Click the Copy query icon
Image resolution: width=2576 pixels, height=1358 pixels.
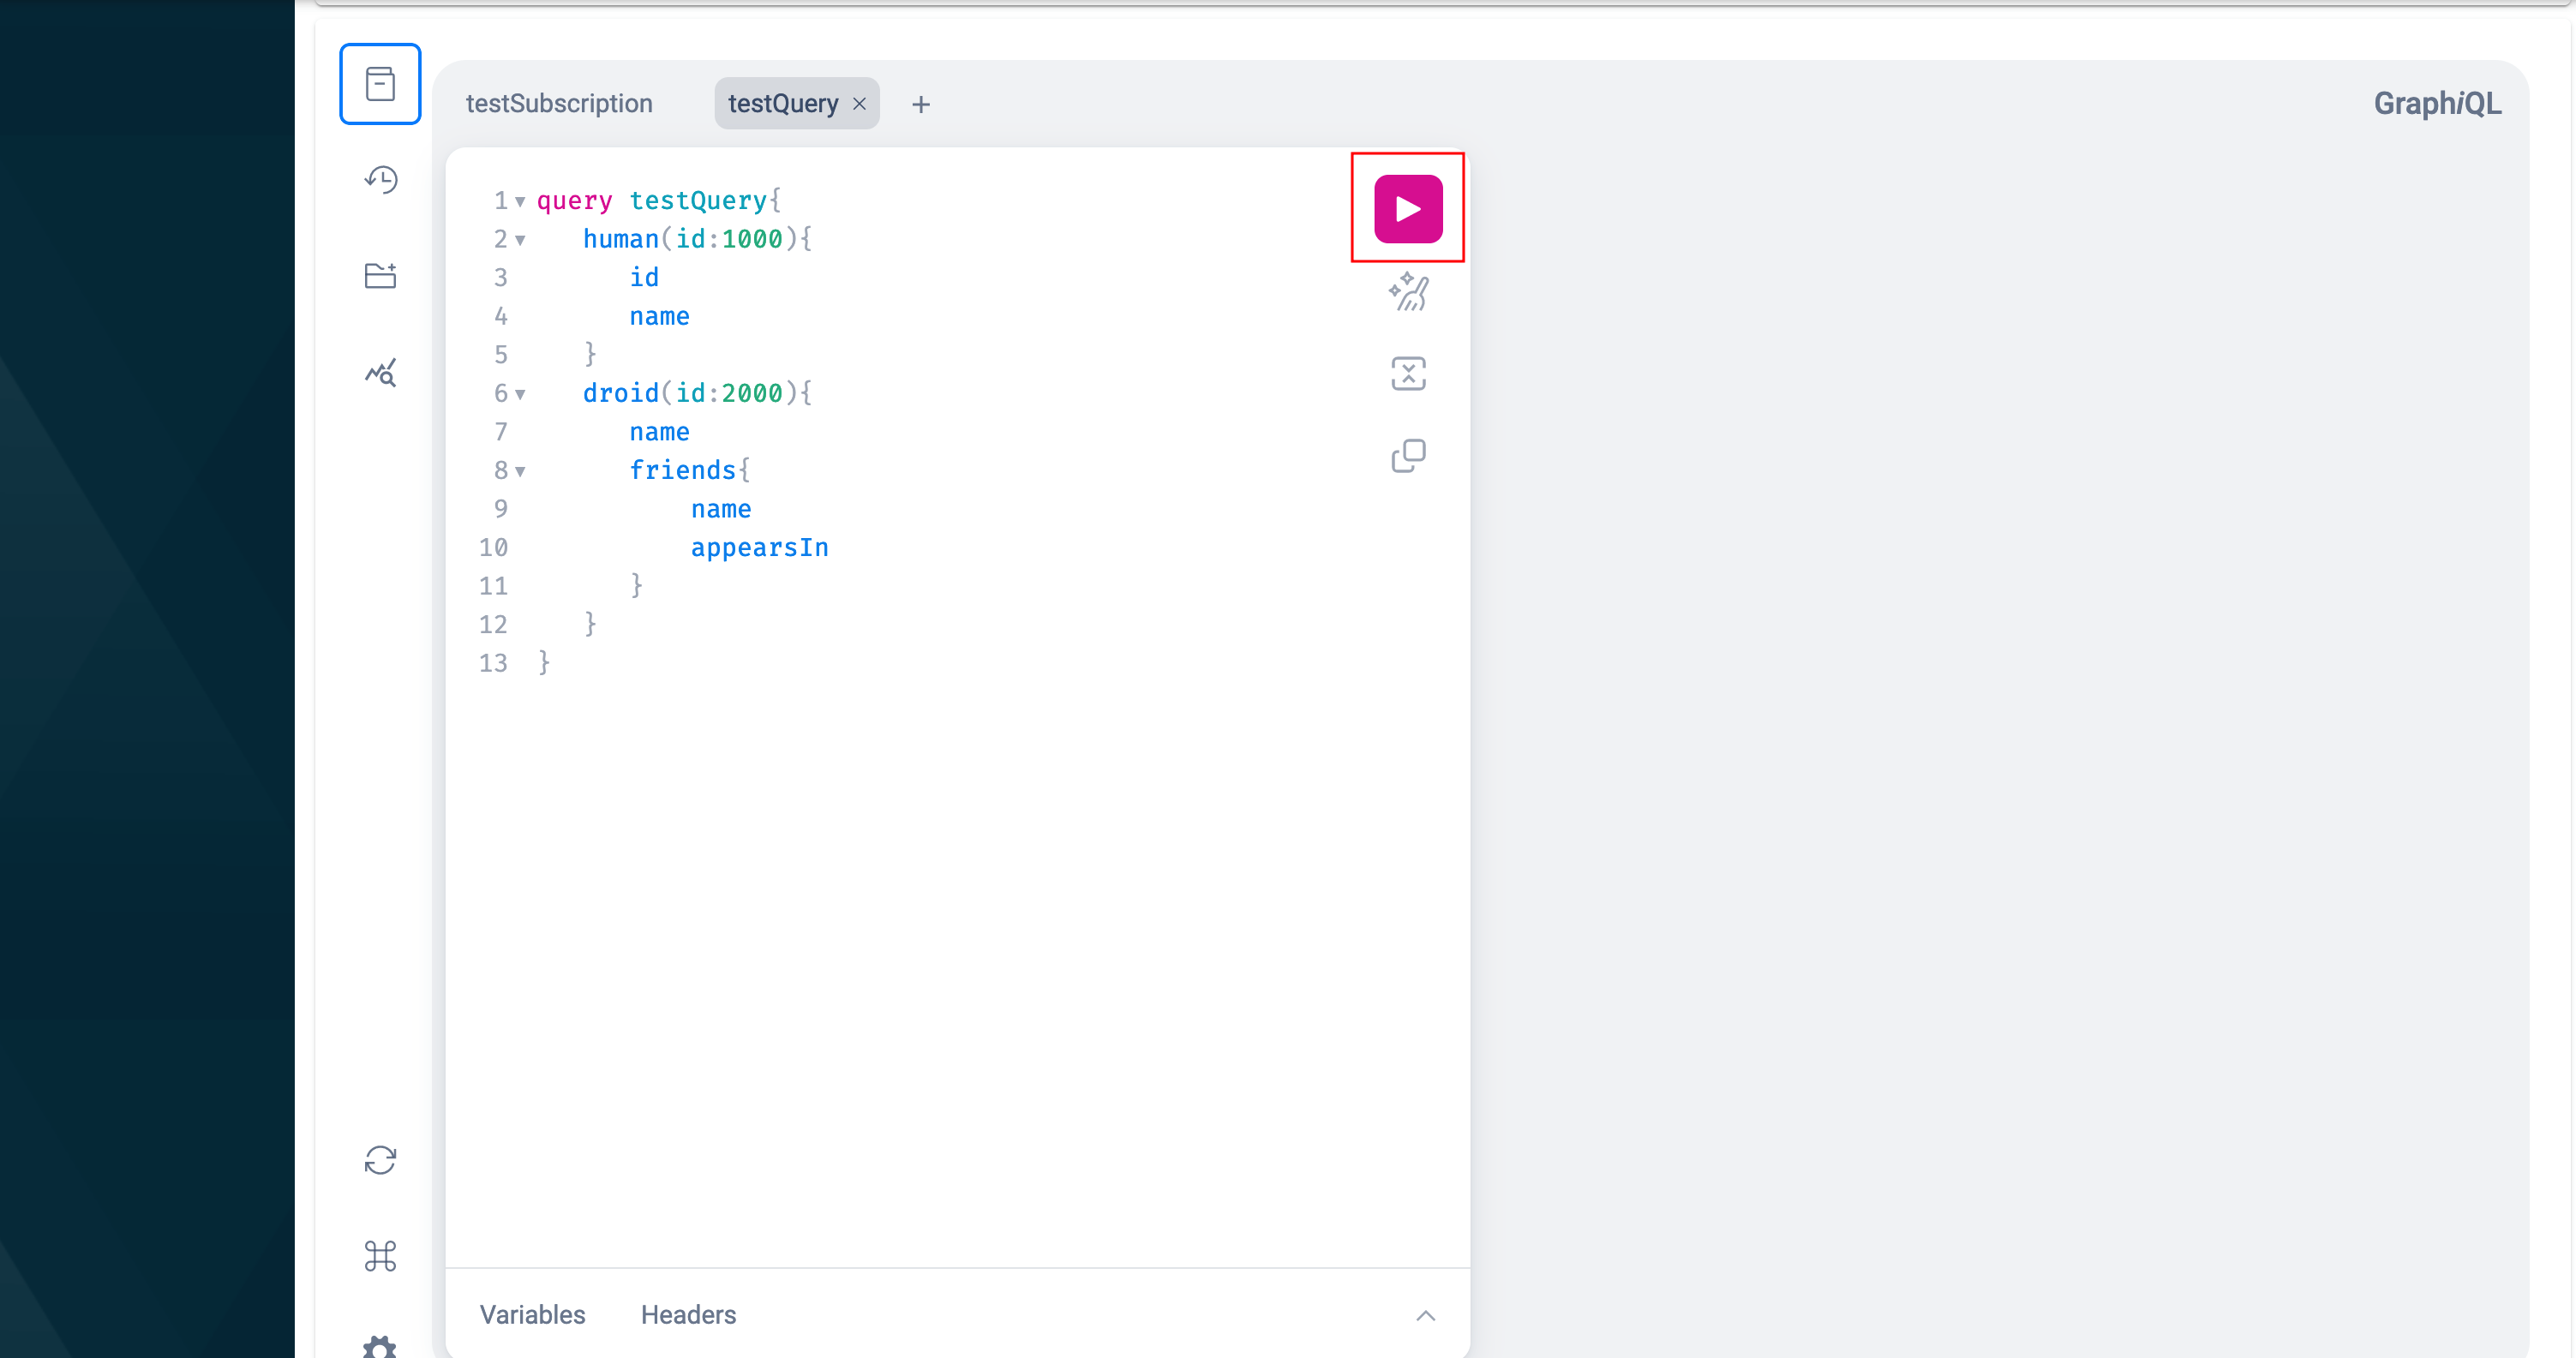(1408, 456)
